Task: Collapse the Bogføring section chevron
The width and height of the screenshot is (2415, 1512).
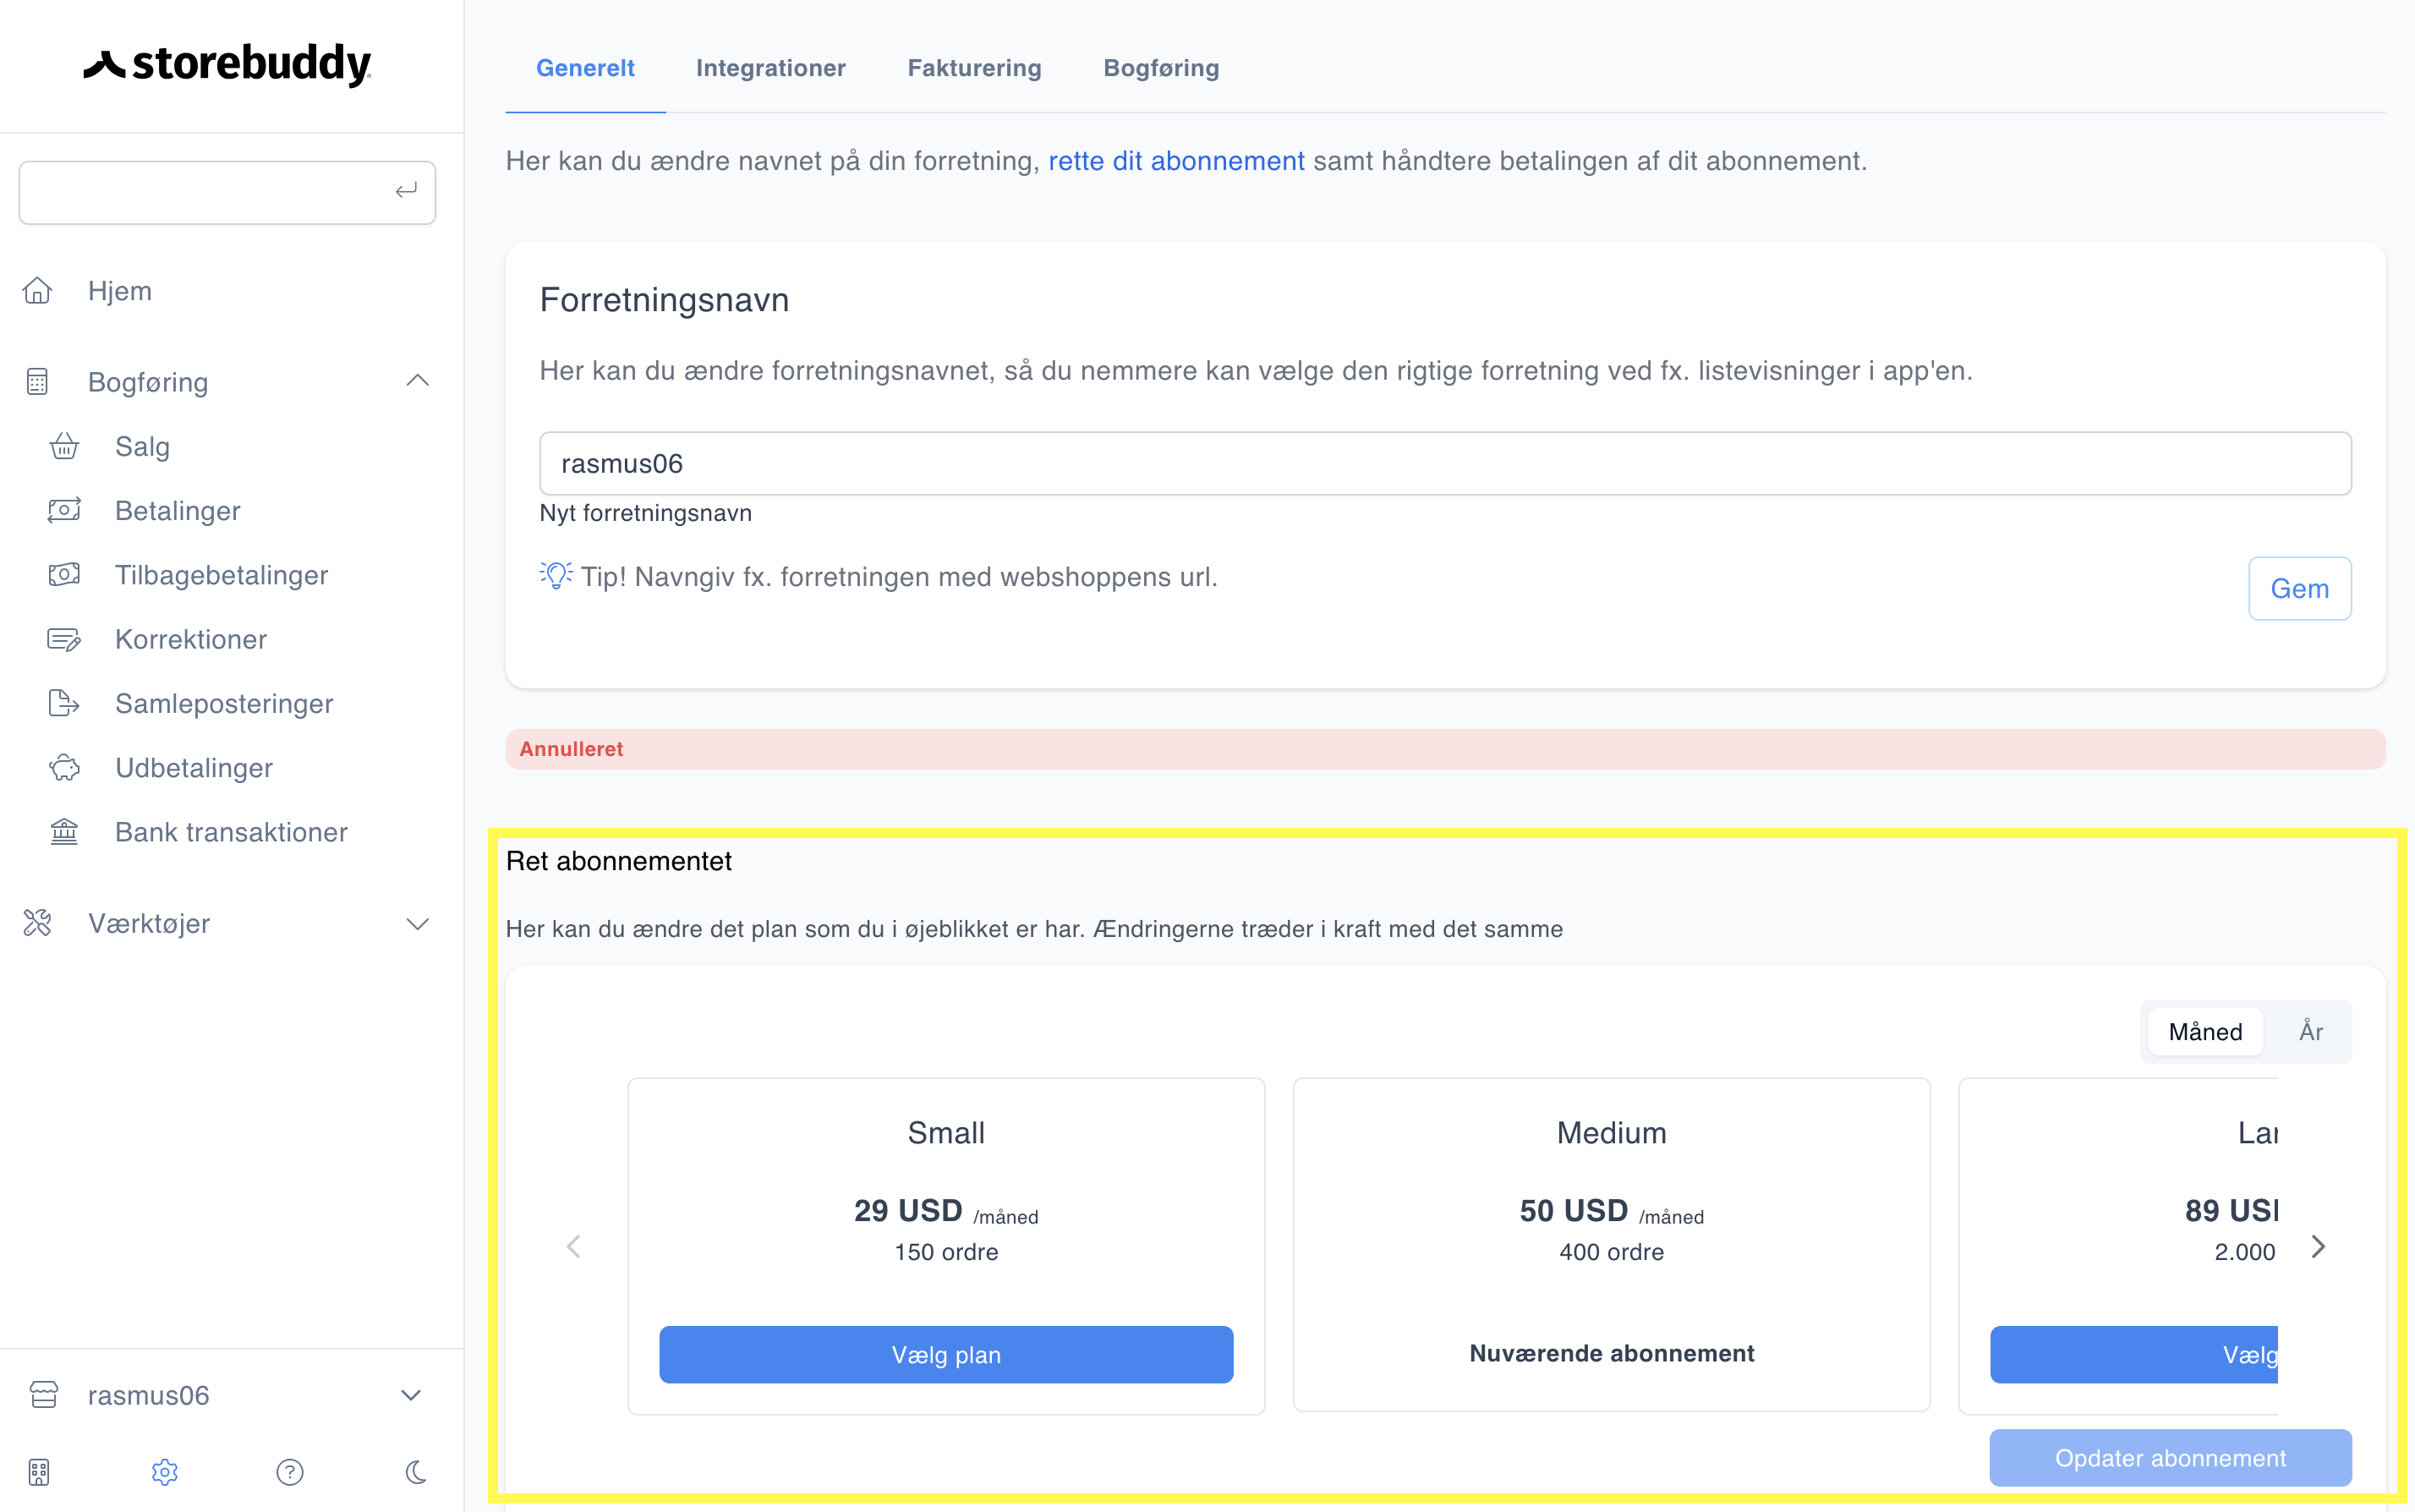Action: [418, 381]
